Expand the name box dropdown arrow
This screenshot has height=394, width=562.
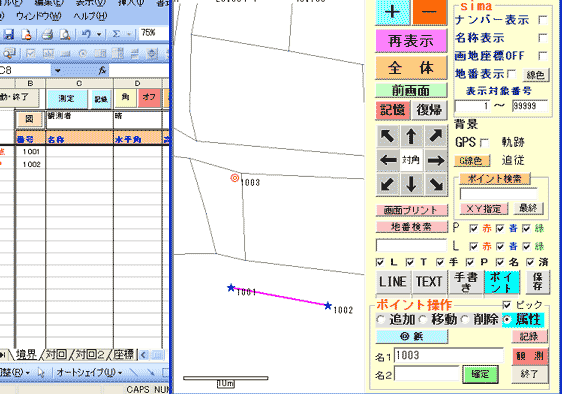[x=57, y=70]
